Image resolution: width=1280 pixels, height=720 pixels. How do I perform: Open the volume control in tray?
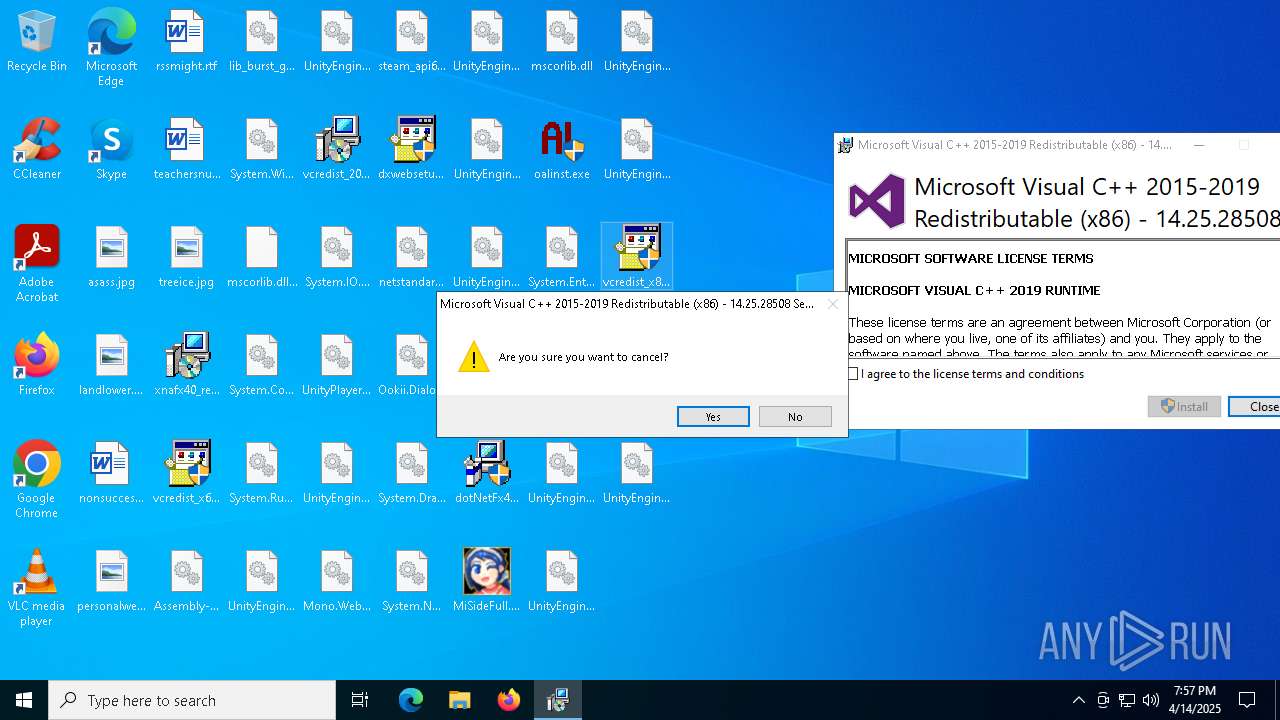click(1151, 700)
